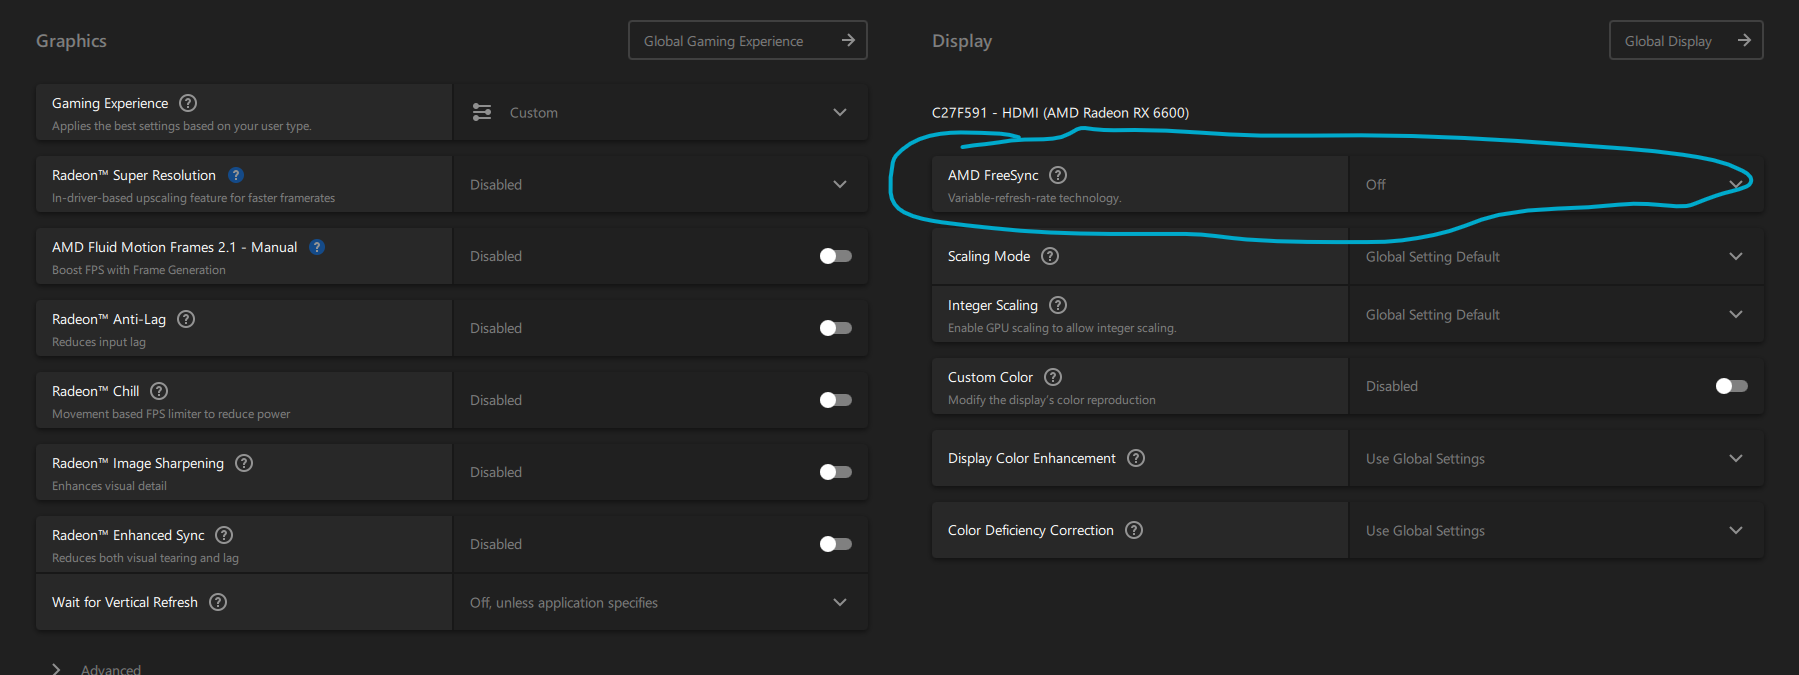Click the Scaling Mode help icon
The image size is (1799, 675).
(1050, 256)
